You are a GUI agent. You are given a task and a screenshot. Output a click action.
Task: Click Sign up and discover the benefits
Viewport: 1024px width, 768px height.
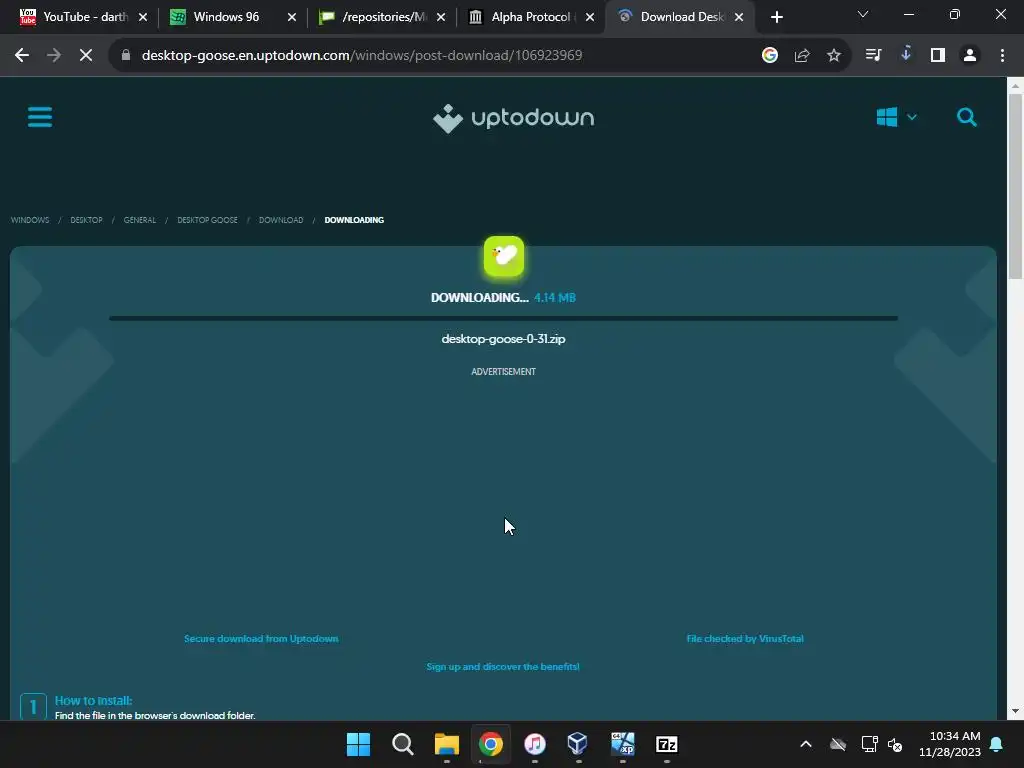503,667
